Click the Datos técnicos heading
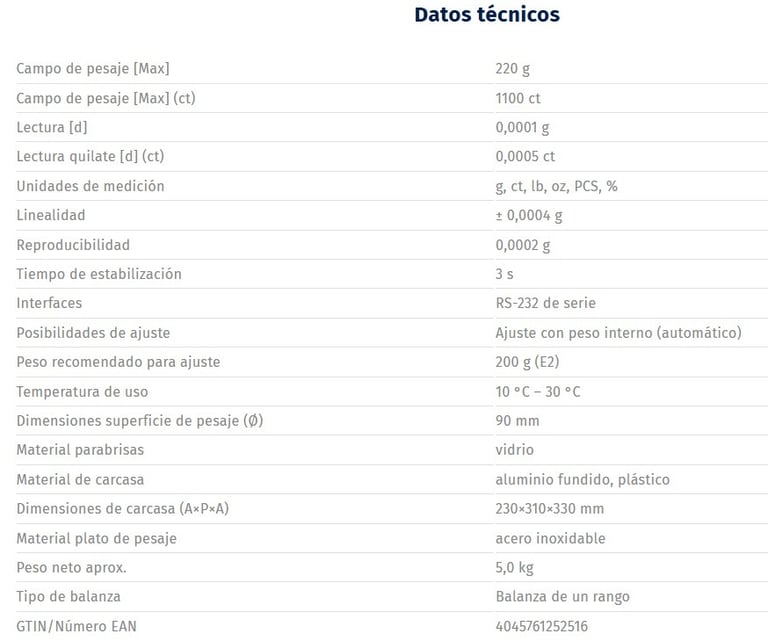Viewport: 768px width, 639px height. (x=487, y=15)
